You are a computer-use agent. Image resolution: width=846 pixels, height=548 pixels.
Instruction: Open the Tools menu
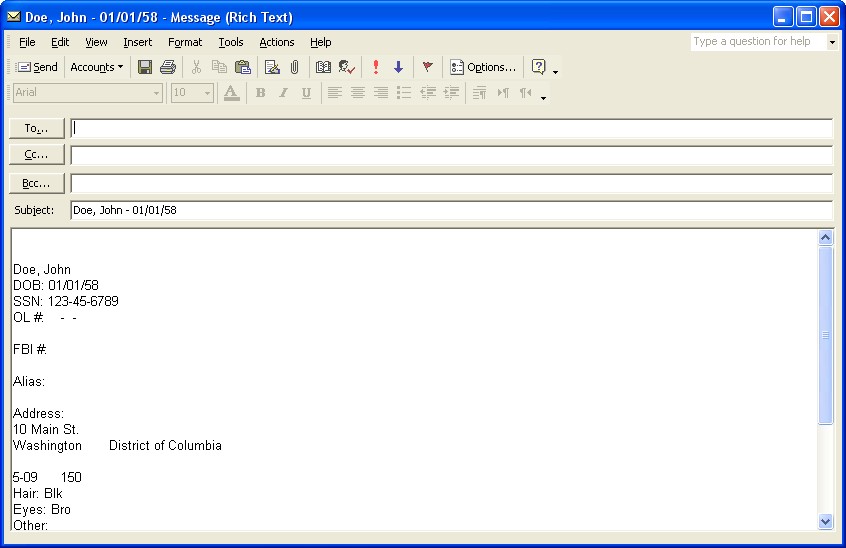tap(231, 42)
